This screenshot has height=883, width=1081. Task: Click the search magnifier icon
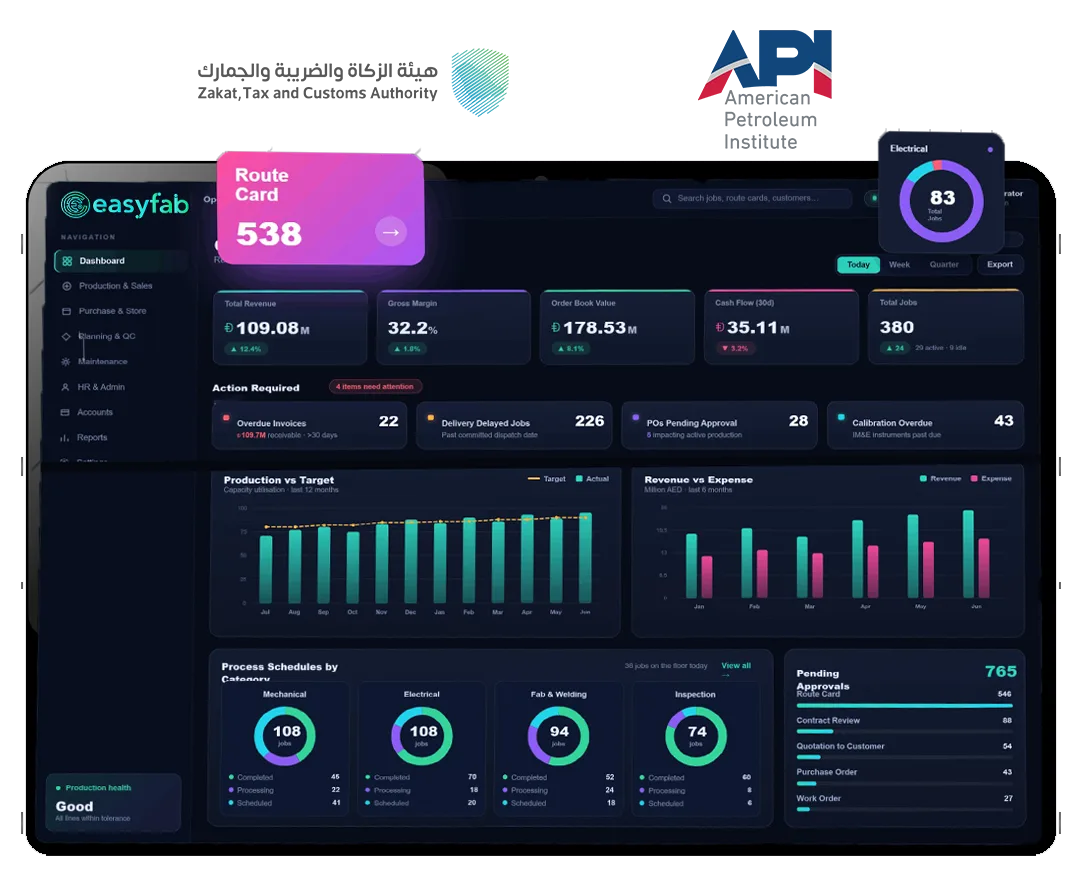tap(667, 199)
